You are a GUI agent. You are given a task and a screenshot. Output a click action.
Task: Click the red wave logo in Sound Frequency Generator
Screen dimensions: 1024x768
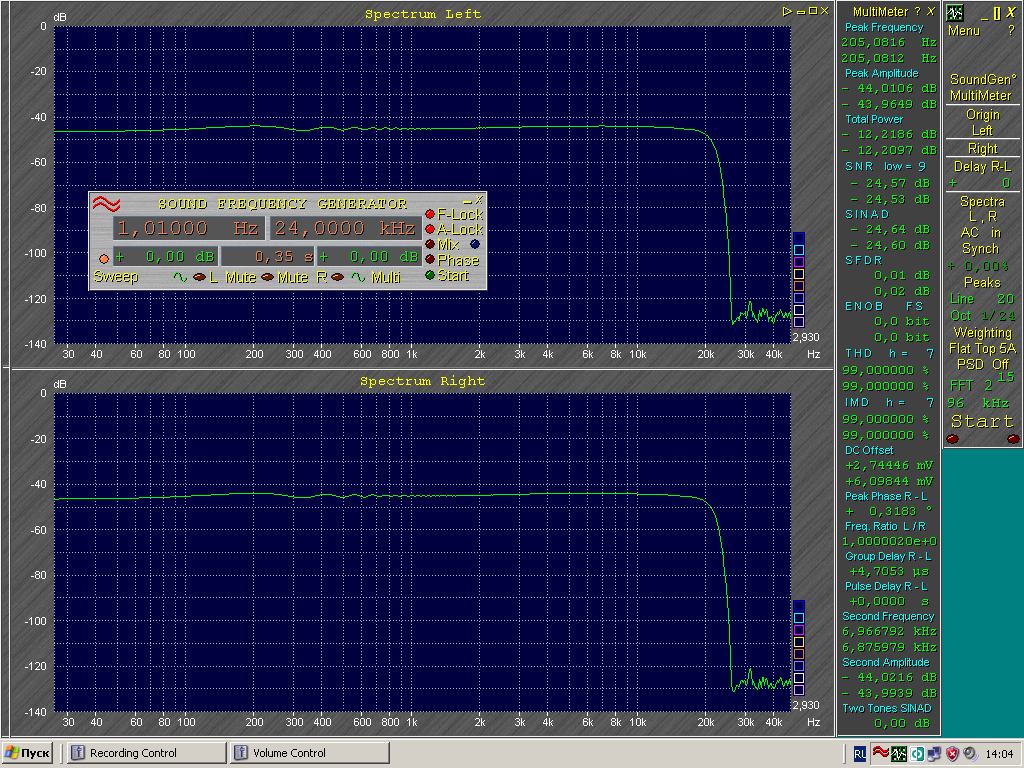click(106, 204)
